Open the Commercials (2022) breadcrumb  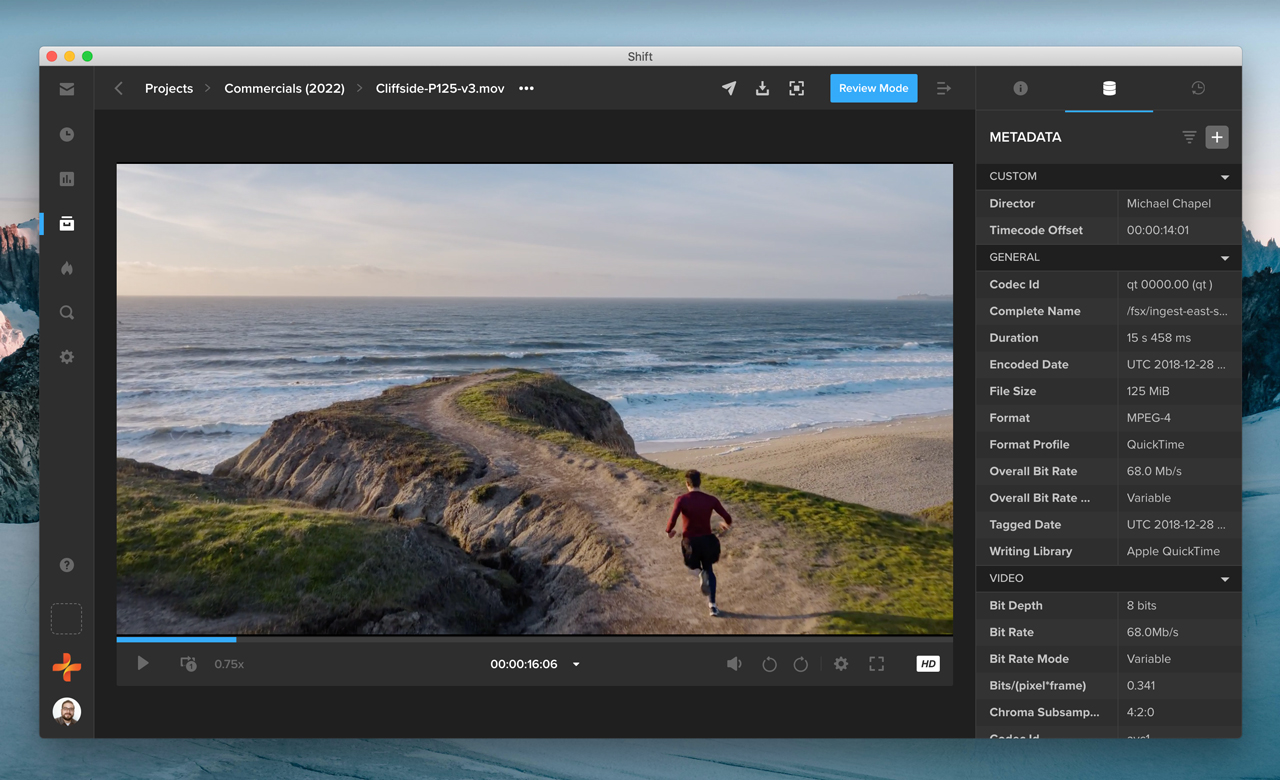(284, 88)
